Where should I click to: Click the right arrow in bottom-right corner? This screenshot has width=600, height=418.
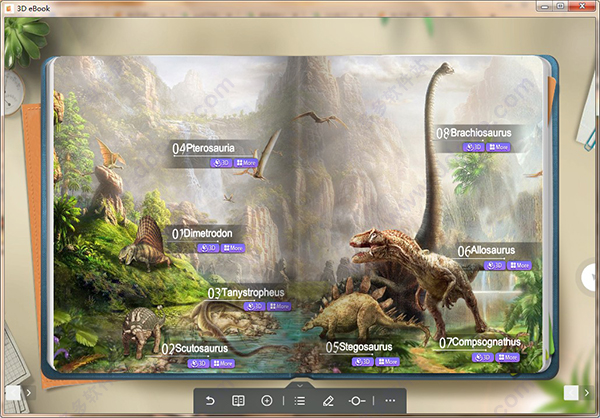click(587, 393)
